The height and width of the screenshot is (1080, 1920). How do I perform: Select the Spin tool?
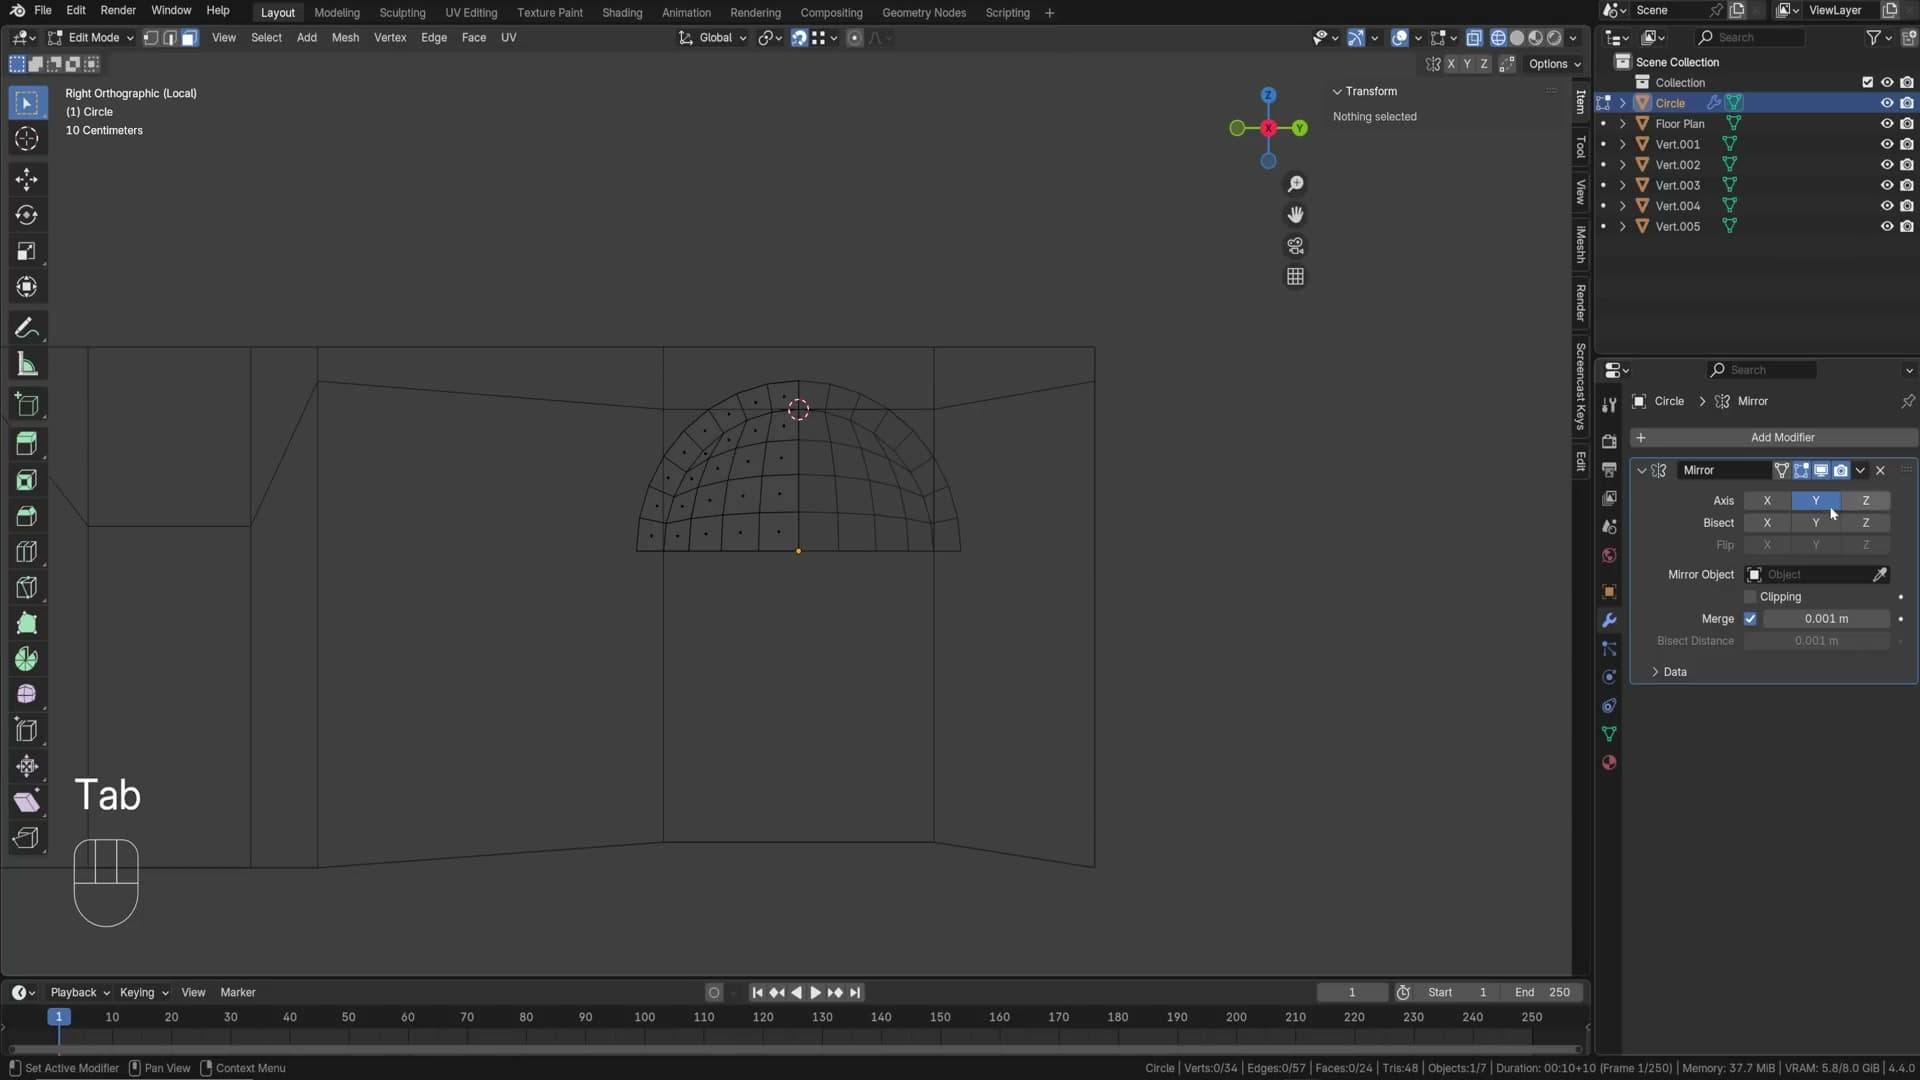(x=27, y=660)
